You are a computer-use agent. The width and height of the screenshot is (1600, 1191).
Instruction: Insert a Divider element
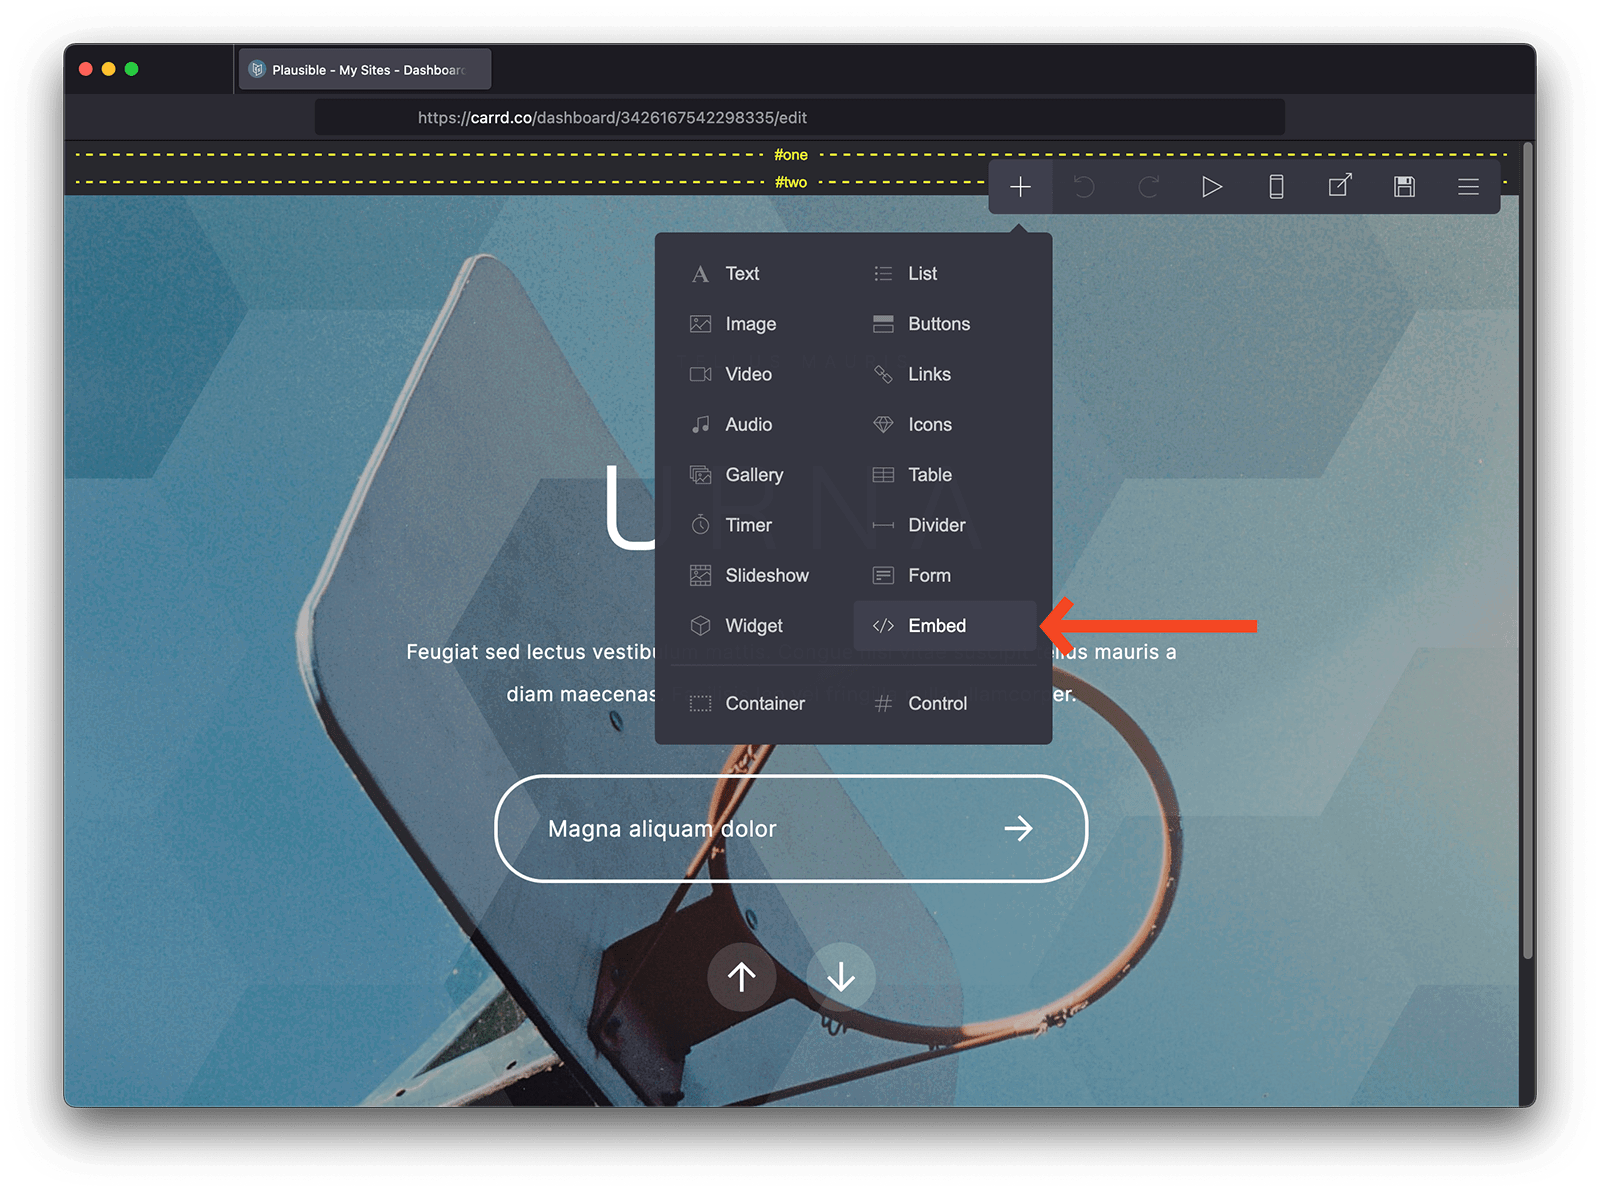[936, 524]
